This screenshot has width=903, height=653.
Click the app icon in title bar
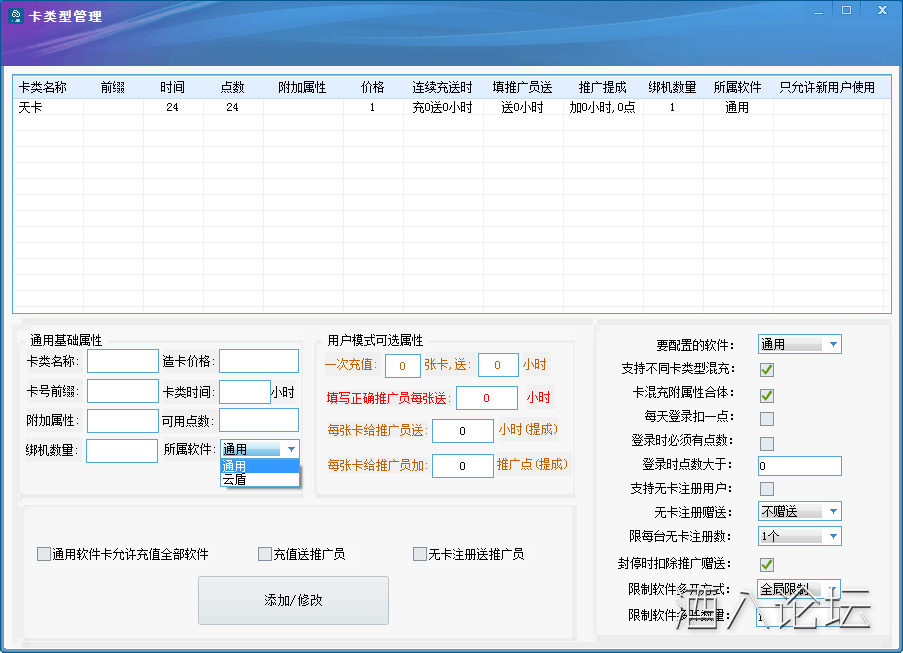point(15,16)
